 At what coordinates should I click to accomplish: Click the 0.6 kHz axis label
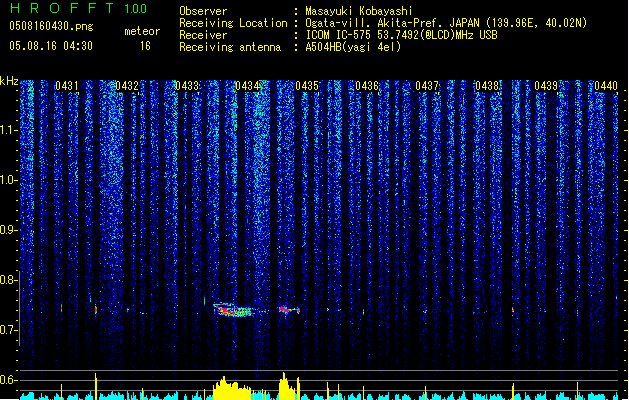8,380
